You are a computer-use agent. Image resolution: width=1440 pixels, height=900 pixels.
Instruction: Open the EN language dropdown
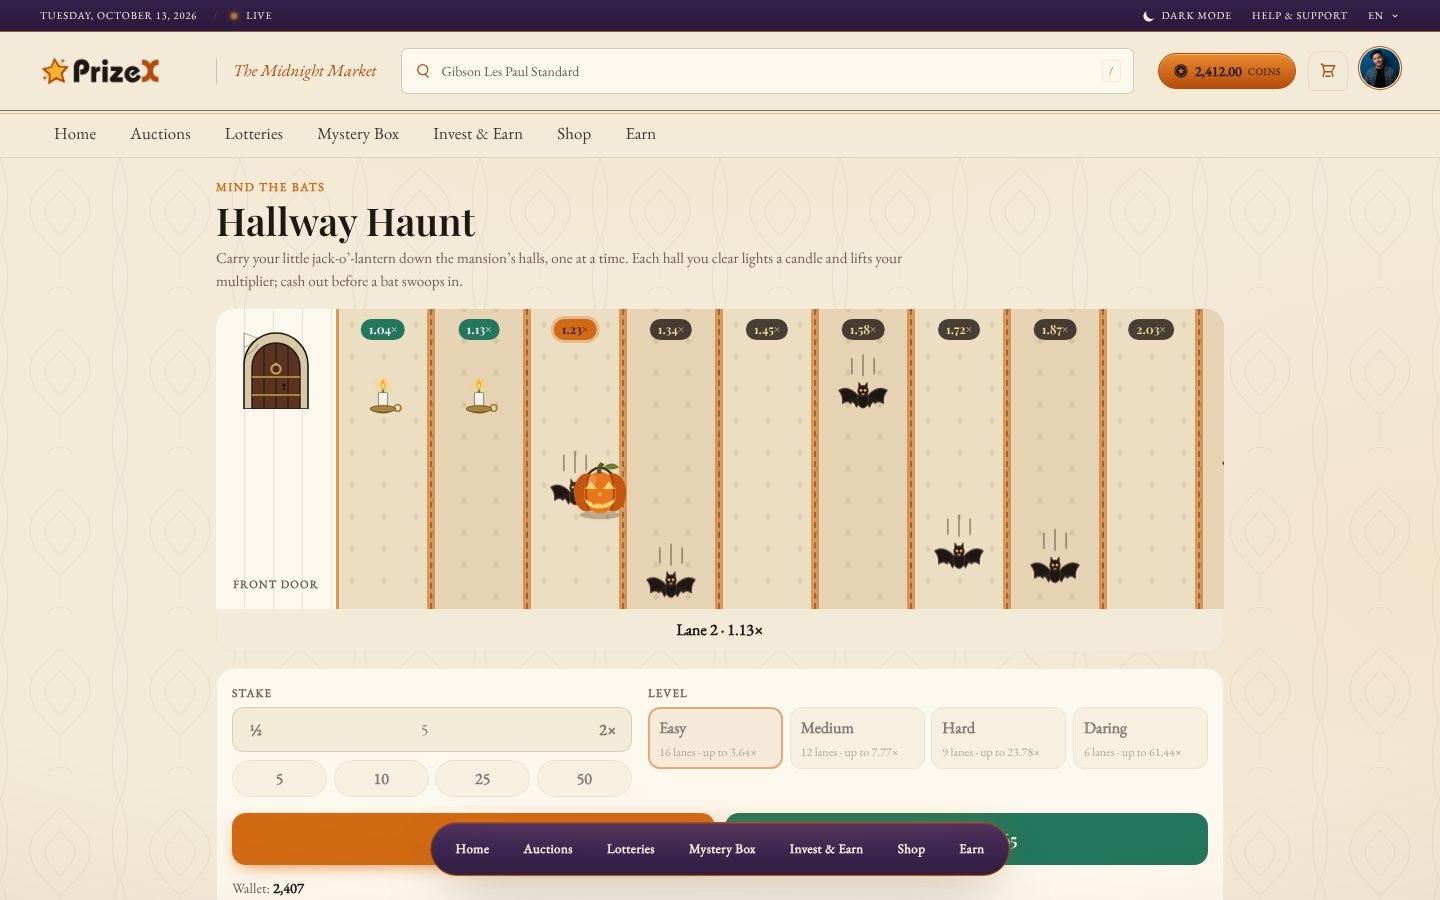(1383, 16)
